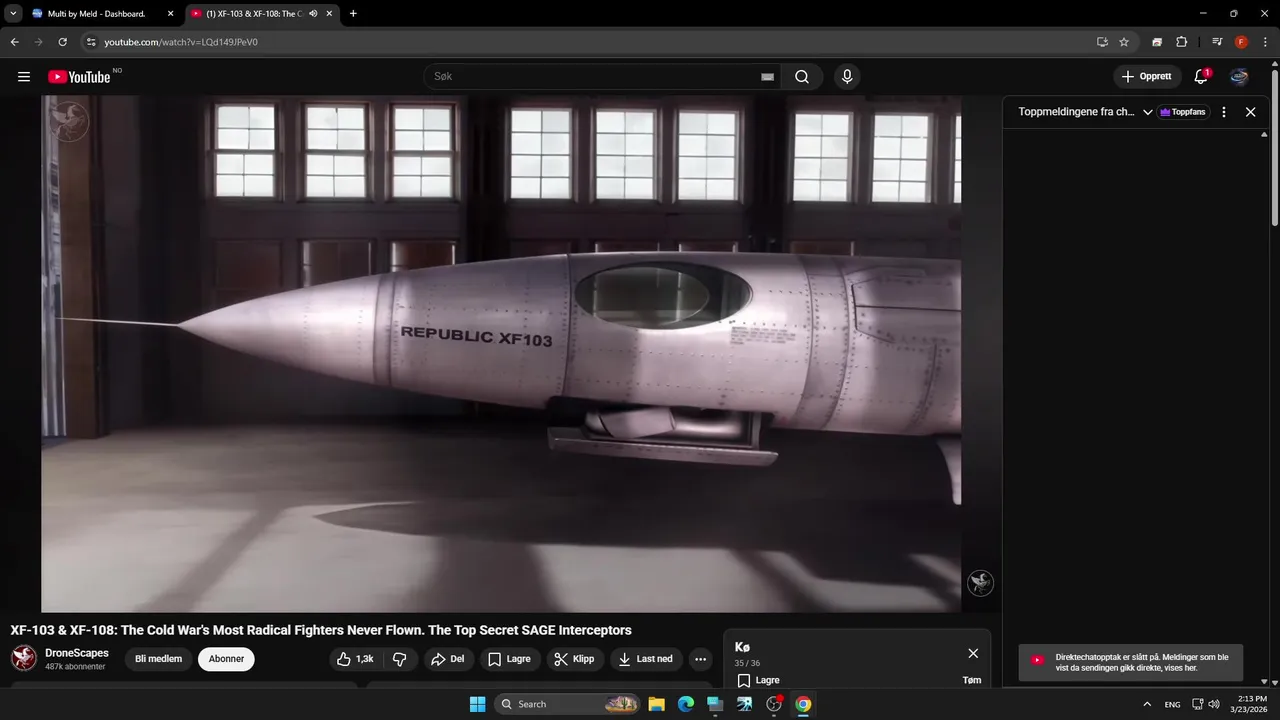Open the Chrome profile avatar
1280x720 pixels.
point(1241,42)
